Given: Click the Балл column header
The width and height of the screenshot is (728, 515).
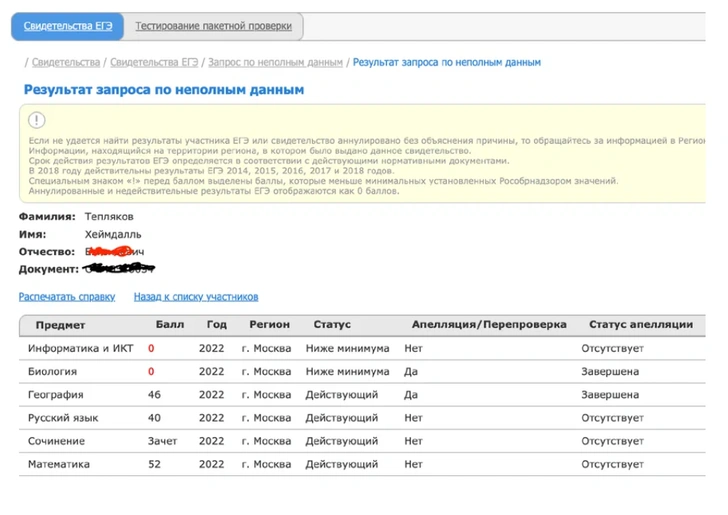Looking at the screenshot, I should pyautogui.click(x=170, y=325).
